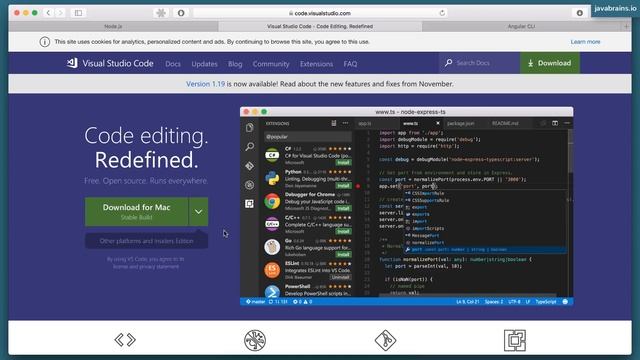
Task: Click the Search icon in the VS Code screenshot
Action: [249, 147]
